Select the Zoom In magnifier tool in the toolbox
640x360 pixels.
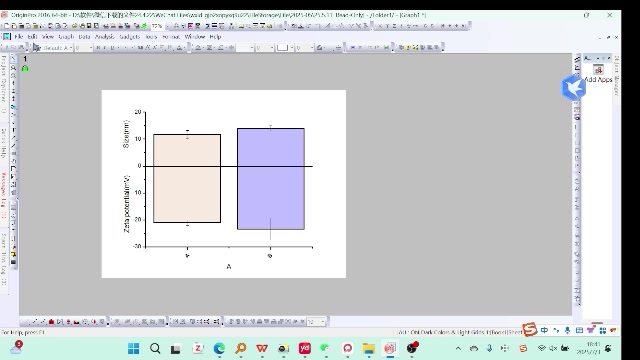[x=13, y=68]
